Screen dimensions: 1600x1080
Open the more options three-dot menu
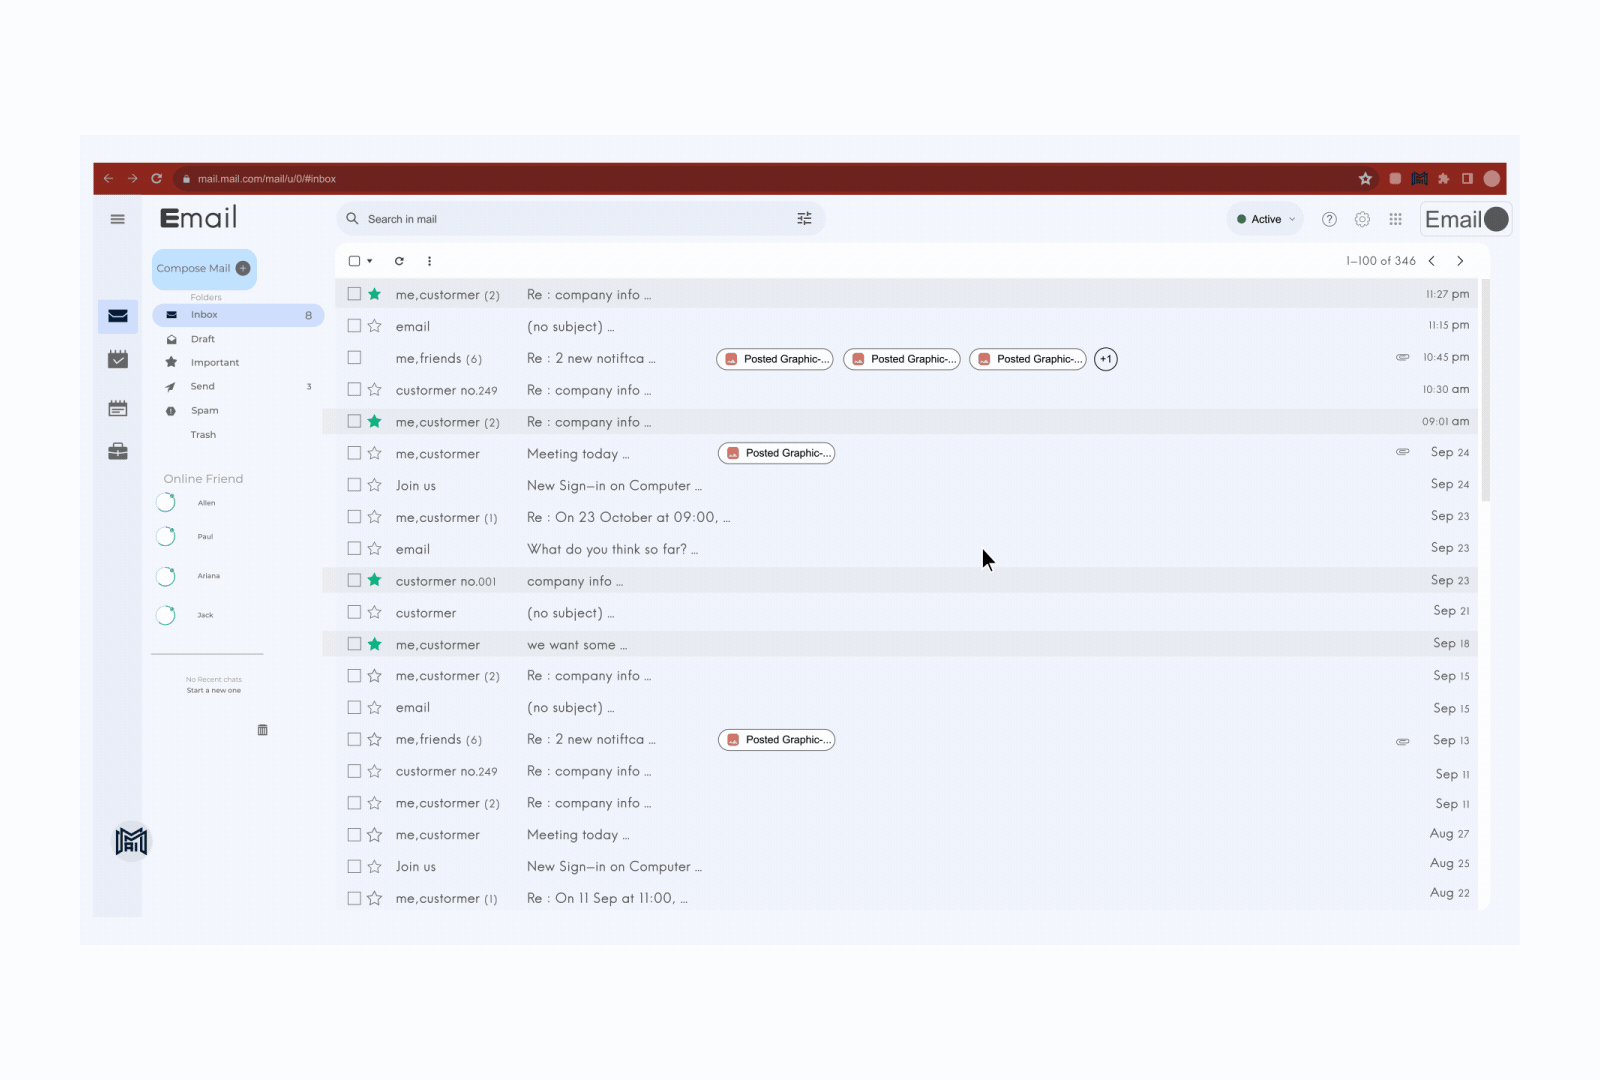pos(429,260)
